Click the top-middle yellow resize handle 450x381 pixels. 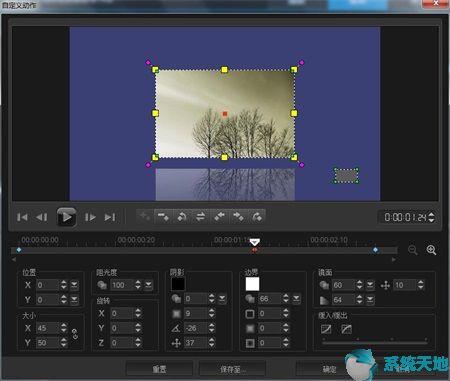tap(224, 70)
